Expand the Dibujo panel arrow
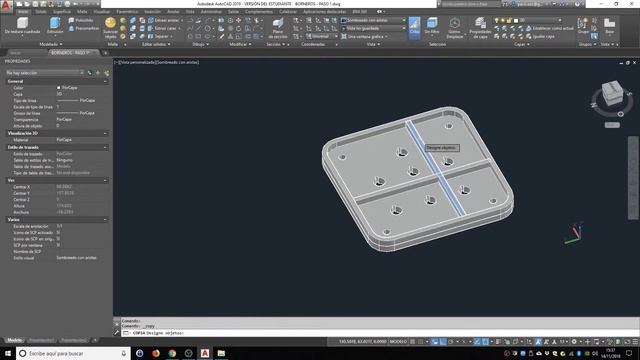 coord(207,44)
